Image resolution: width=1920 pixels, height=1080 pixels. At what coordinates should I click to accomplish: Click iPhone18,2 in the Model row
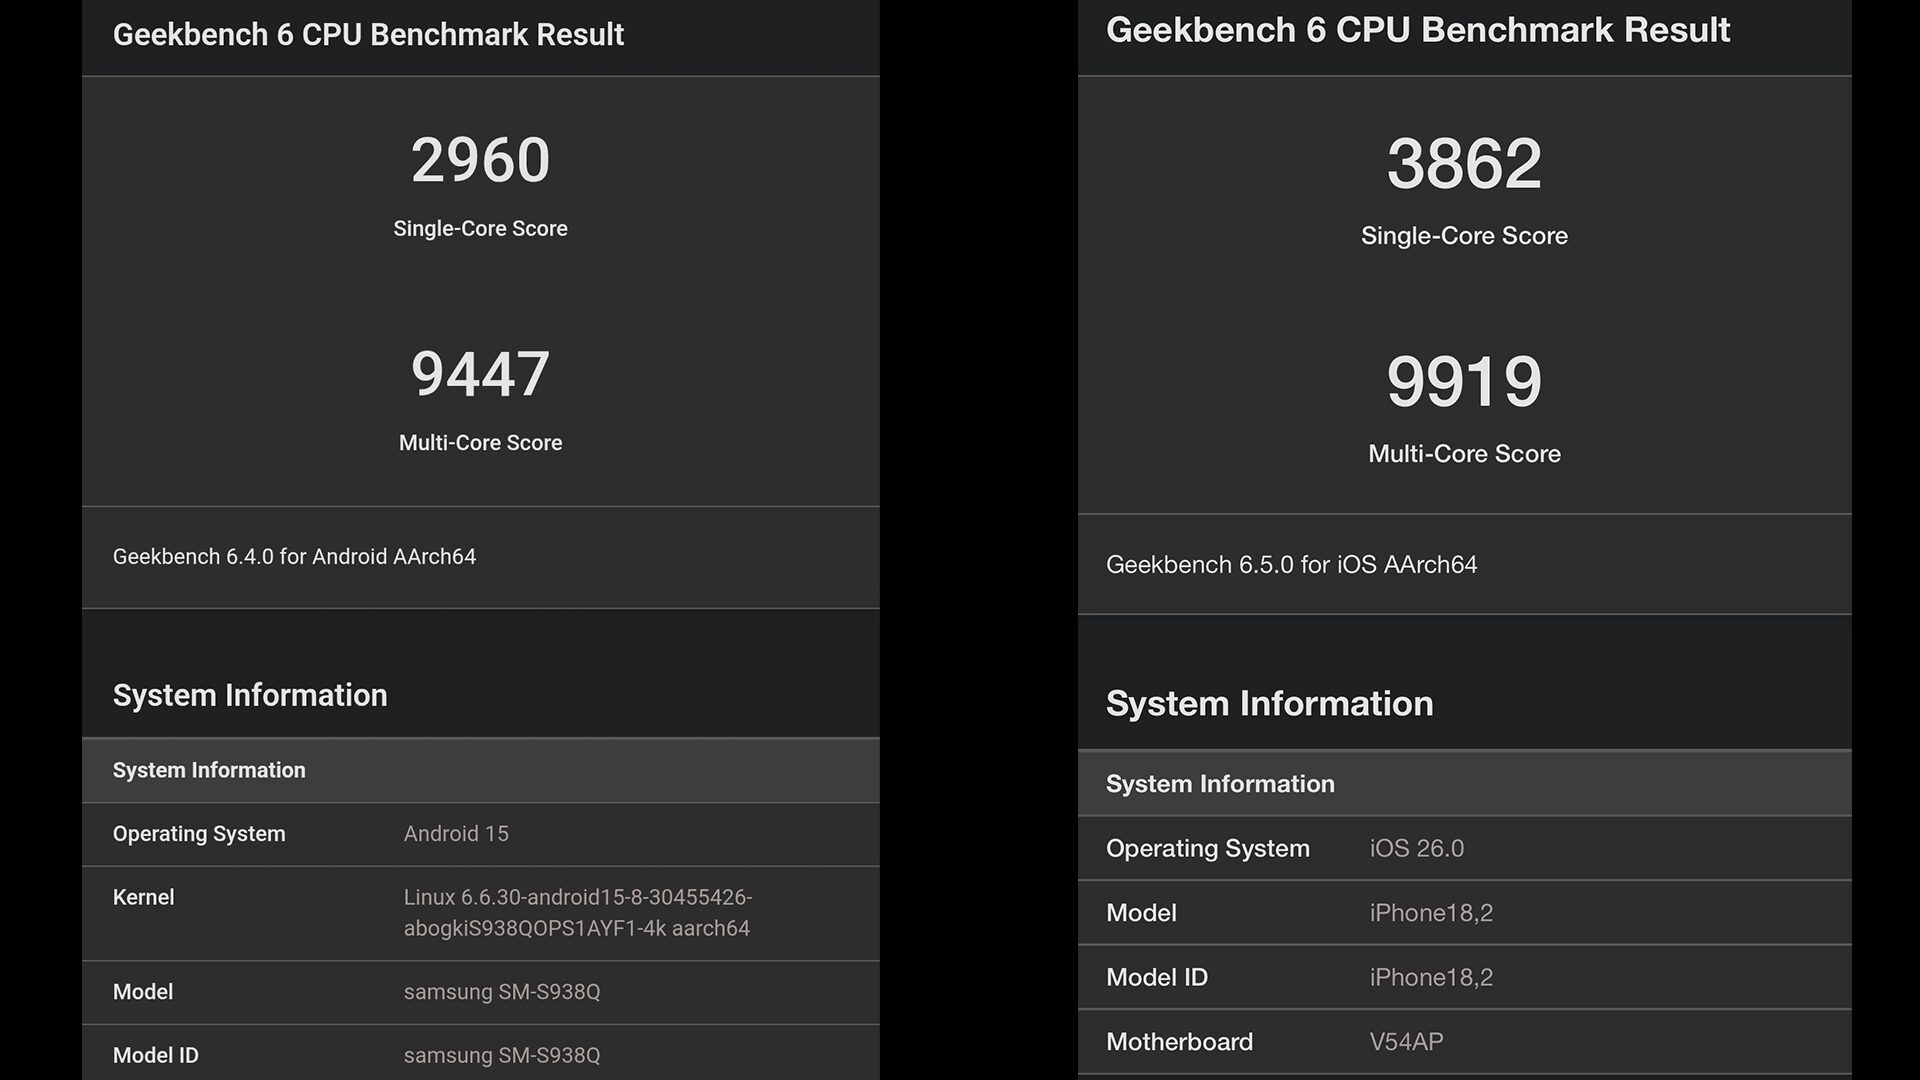pyautogui.click(x=1431, y=913)
